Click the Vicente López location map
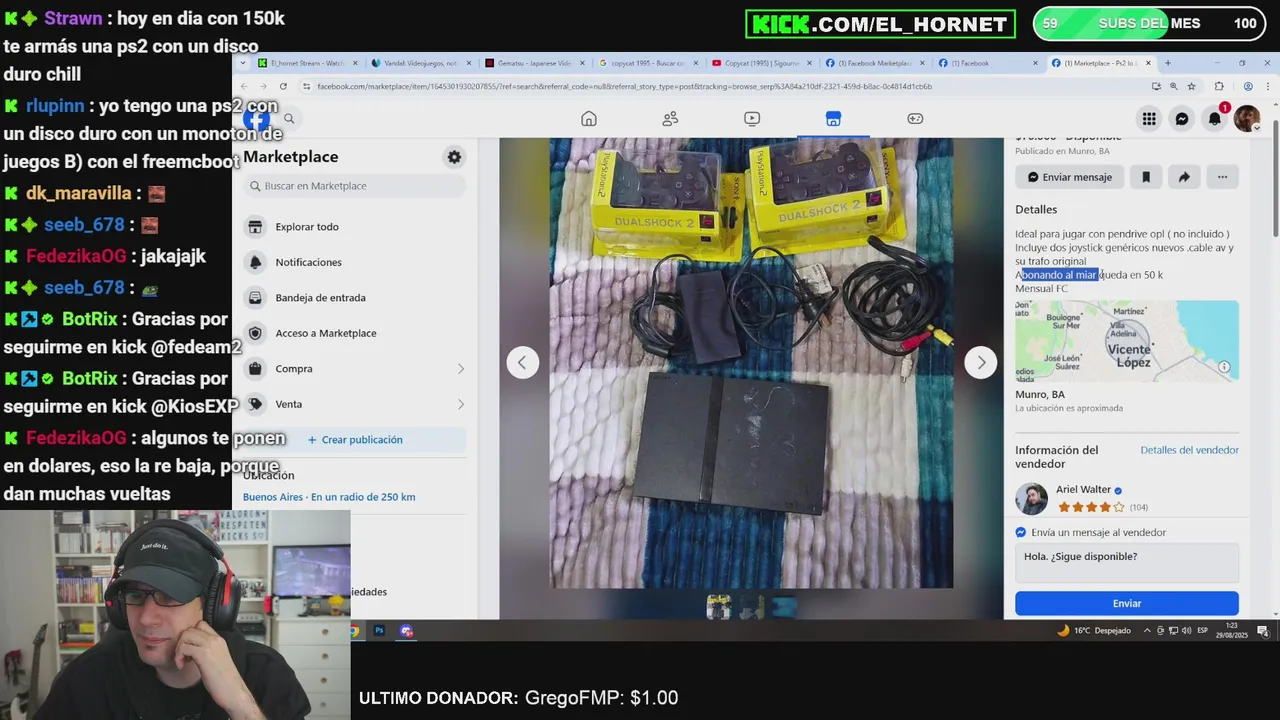Screen dimensions: 1280x720 1127,341
